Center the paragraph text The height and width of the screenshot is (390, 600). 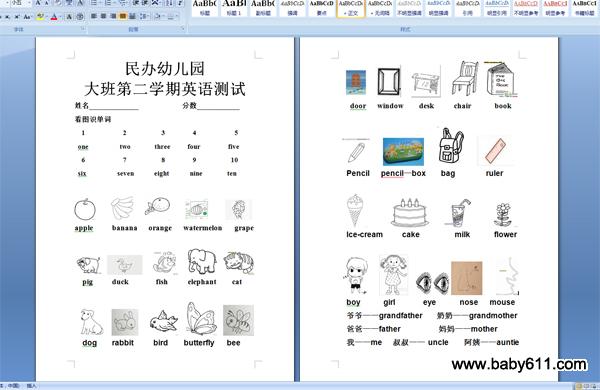point(103,16)
